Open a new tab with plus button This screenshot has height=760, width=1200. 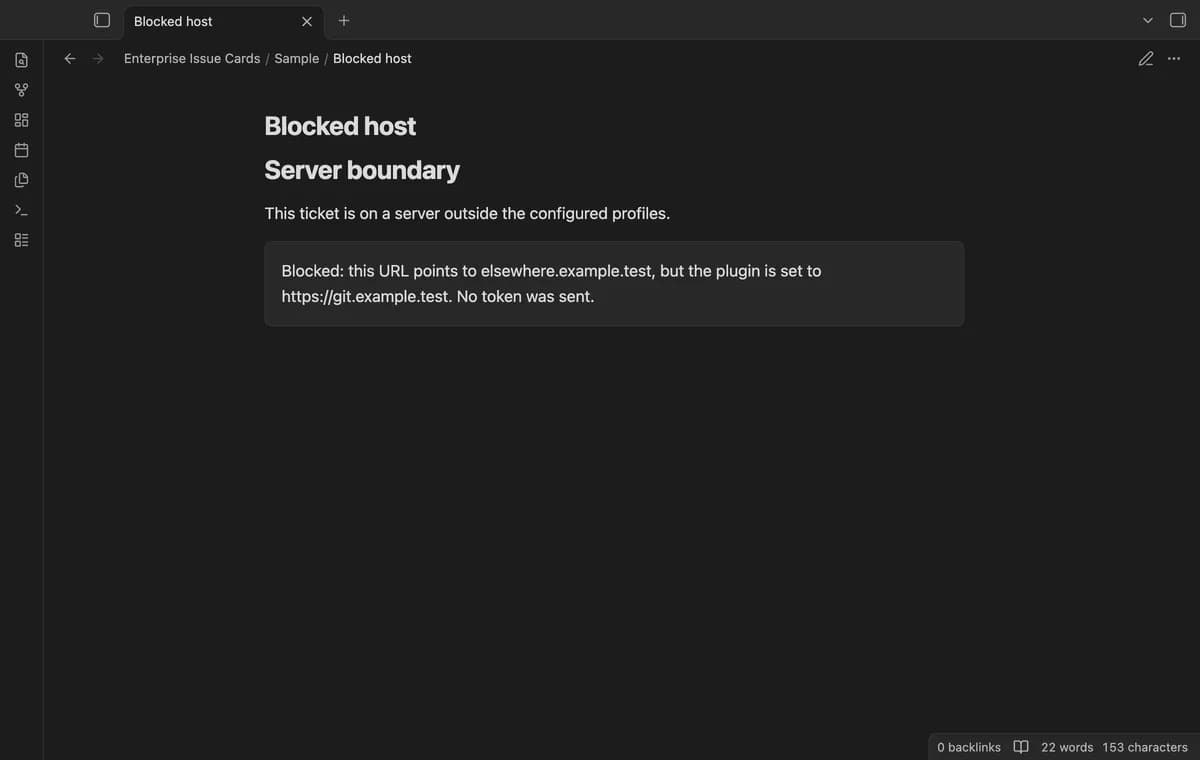tap(344, 20)
